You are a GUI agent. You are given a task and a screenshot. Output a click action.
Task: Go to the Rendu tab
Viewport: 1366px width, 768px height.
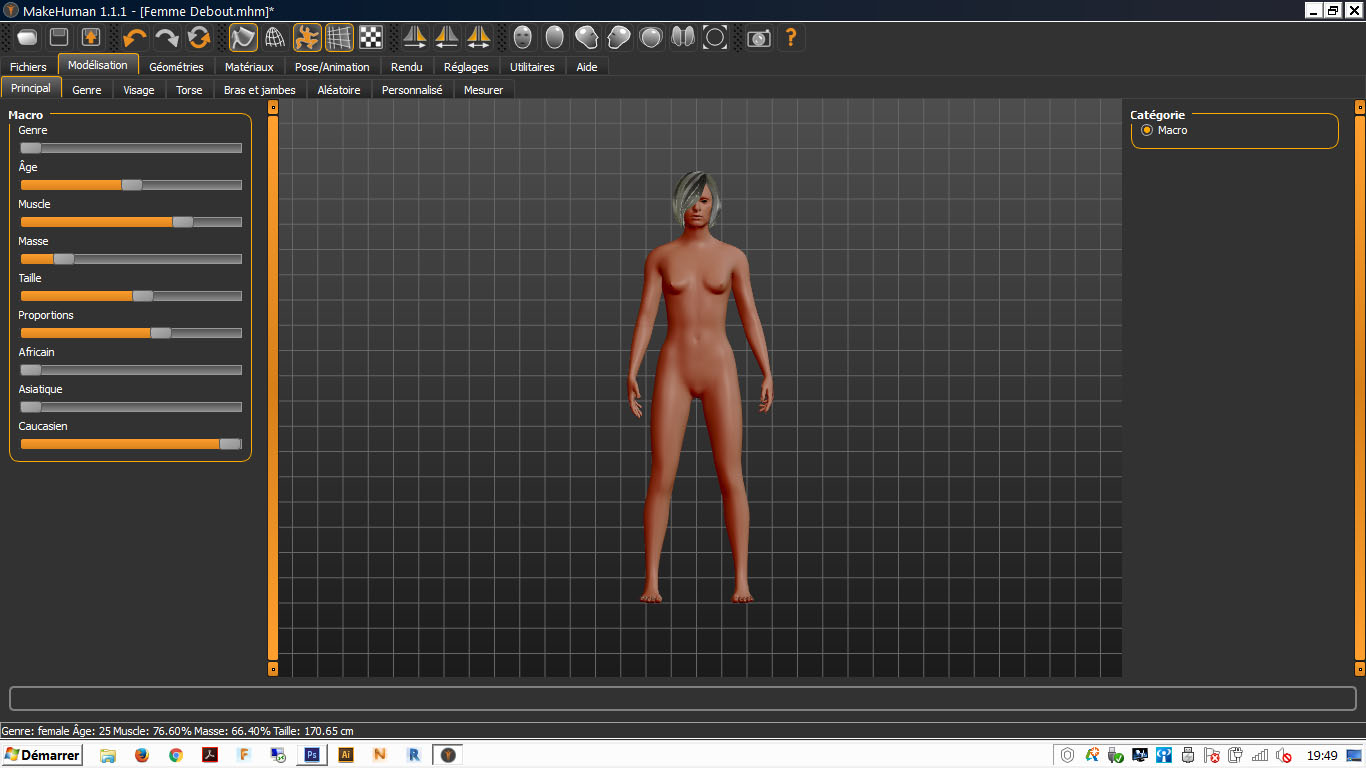(x=407, y=67)
